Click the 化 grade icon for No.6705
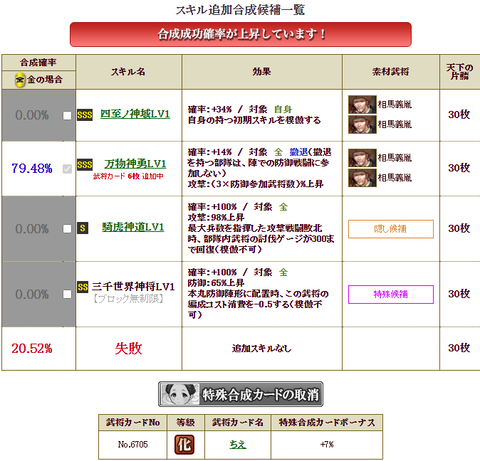This screenshot has height=461, width=480. point(184,445)
